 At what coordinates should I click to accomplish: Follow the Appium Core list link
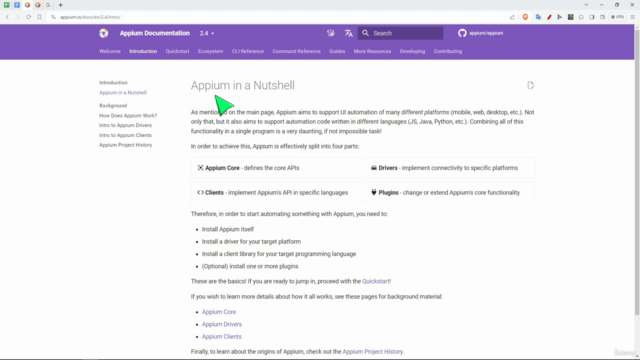pos(219,312)
